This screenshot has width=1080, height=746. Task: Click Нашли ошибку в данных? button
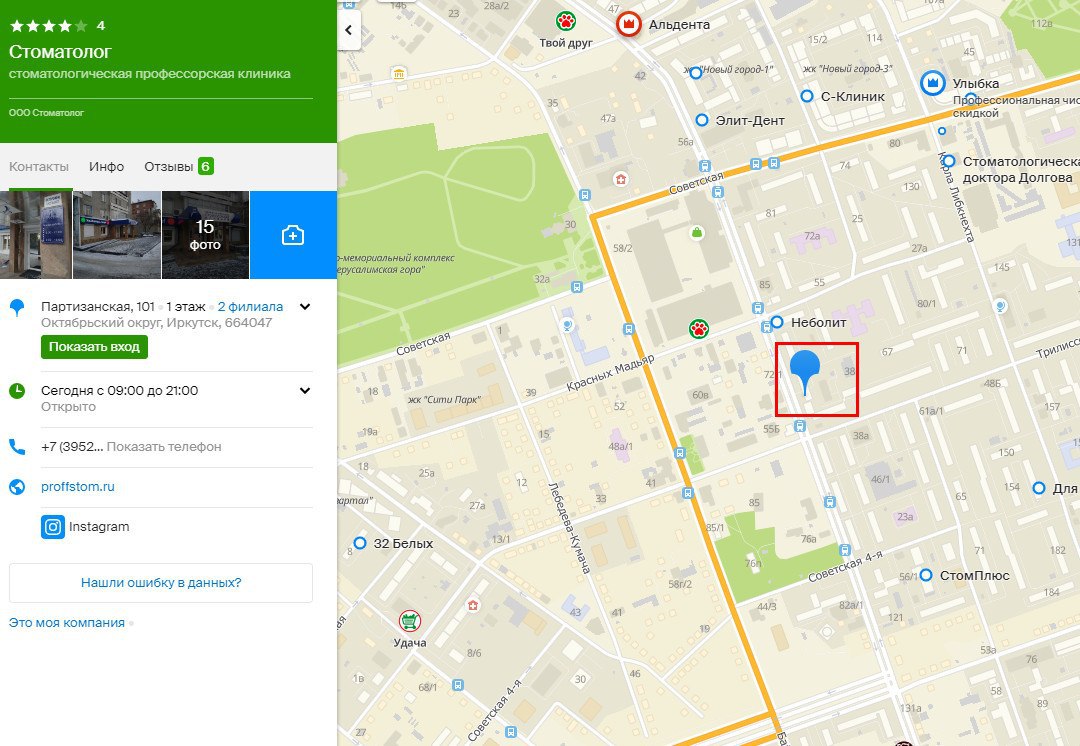pos(160,583)
